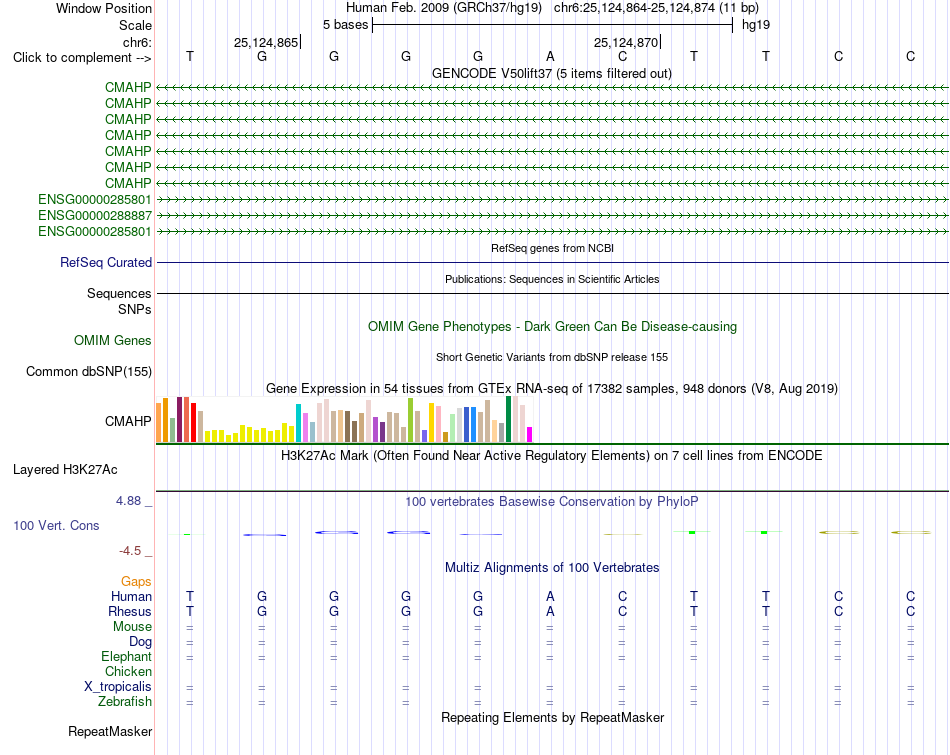Screen dimensions: 950x755
Task: Click the 'Sequences' track label
Action: click(119, 293)
